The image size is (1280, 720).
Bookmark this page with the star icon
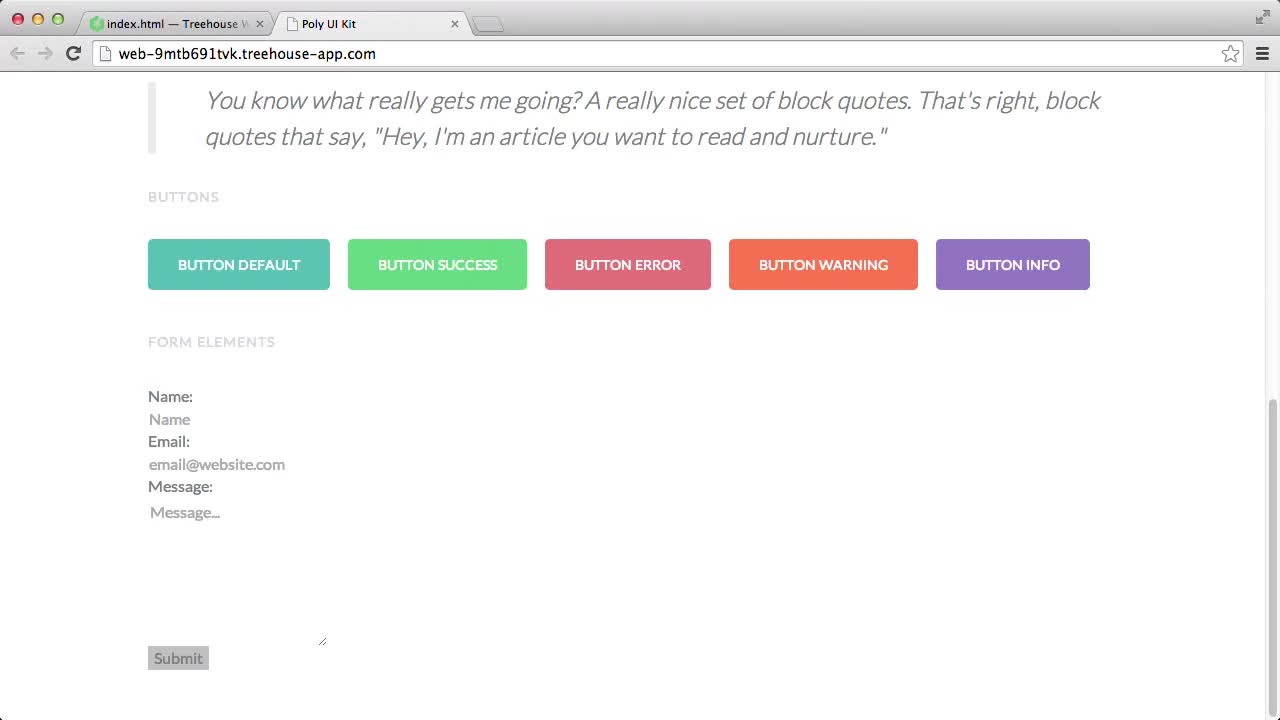click(1231, 53)
